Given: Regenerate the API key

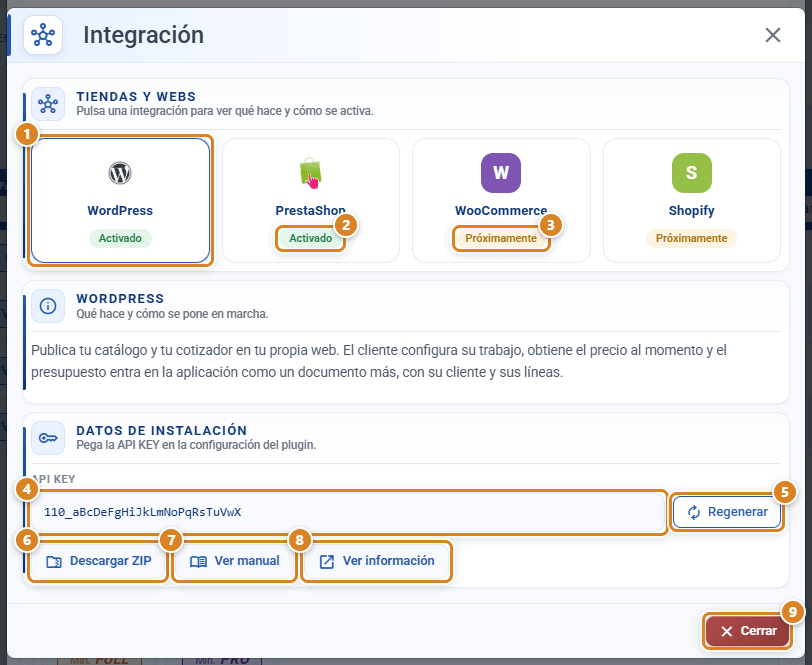Looking at the screenshot, I should (727, 512).
